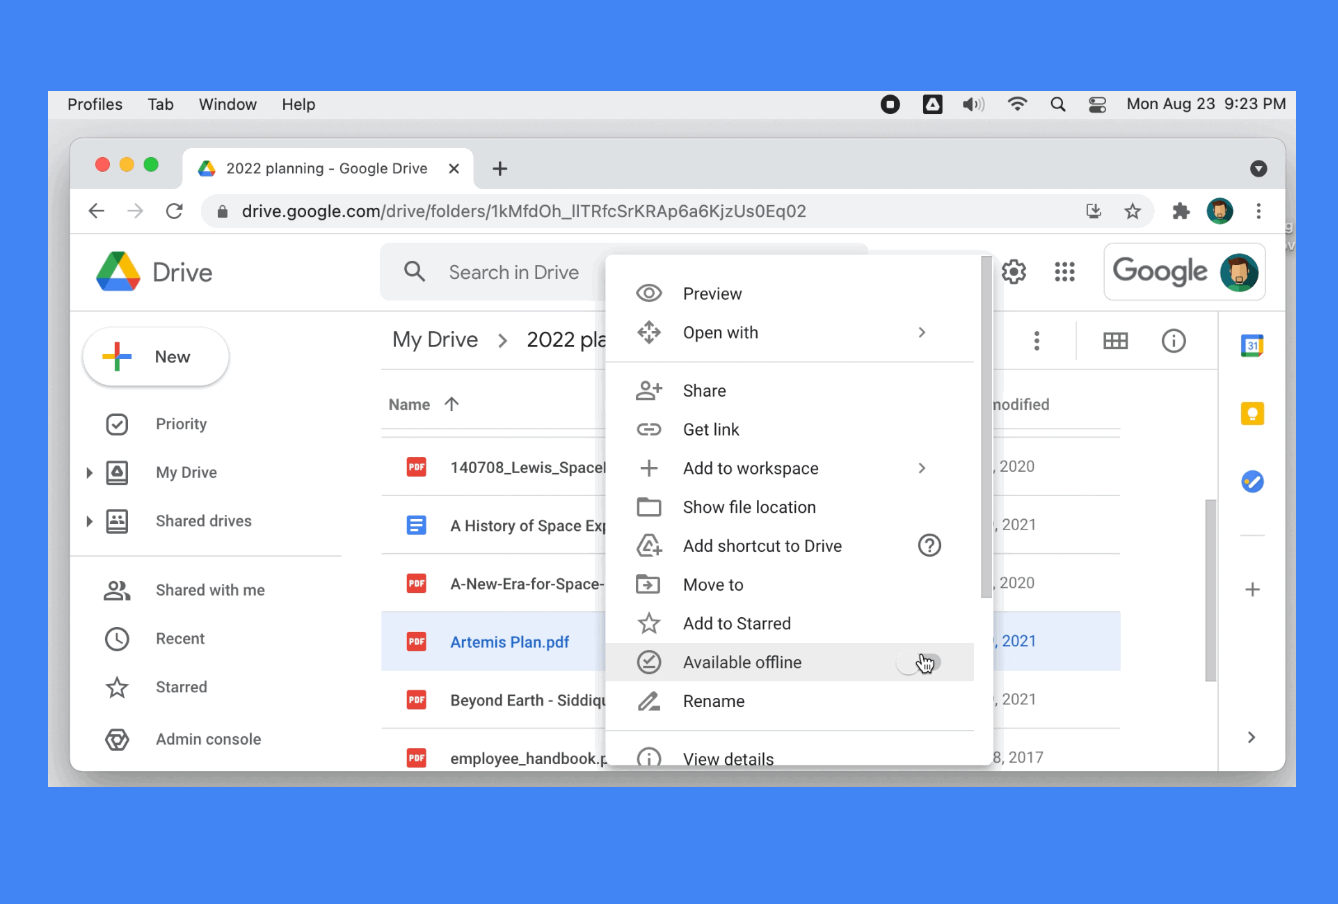This screenshot has height=904, width=1338.
Task: Click the Google account avatar
Action: [x=1239, y=272]
